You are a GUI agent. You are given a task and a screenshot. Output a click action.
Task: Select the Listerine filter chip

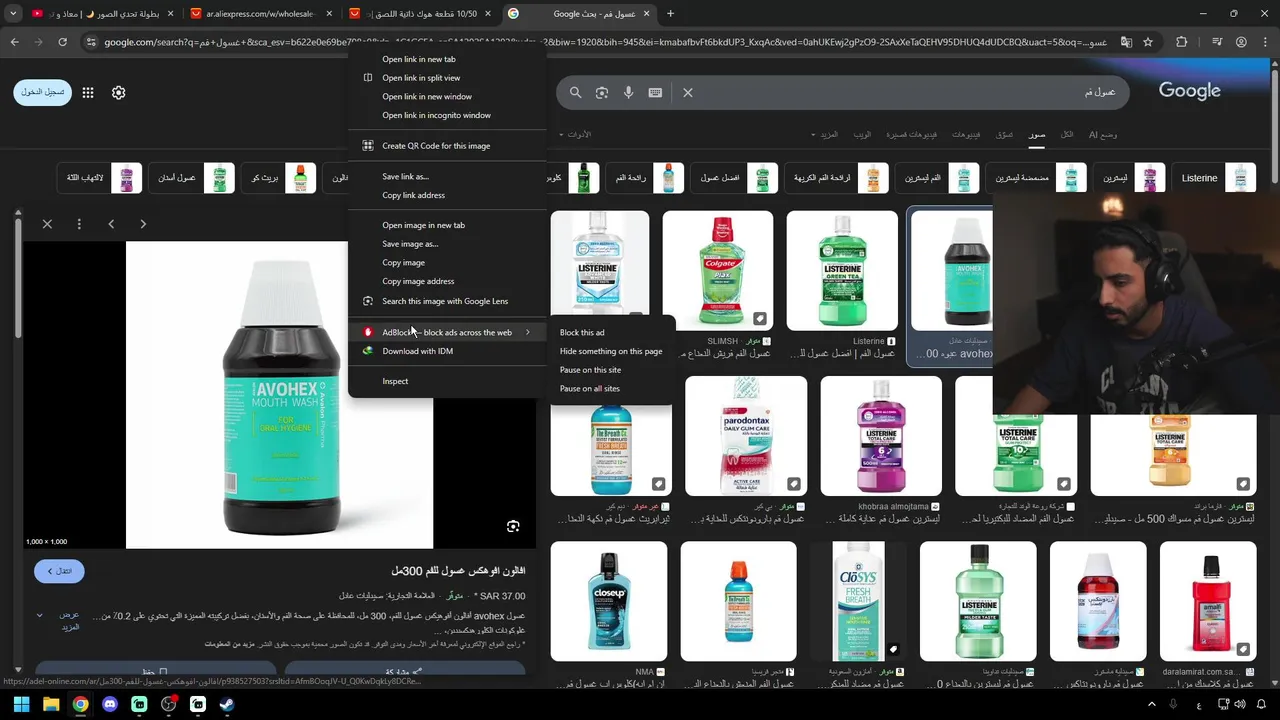click(x=1213, y=178)
